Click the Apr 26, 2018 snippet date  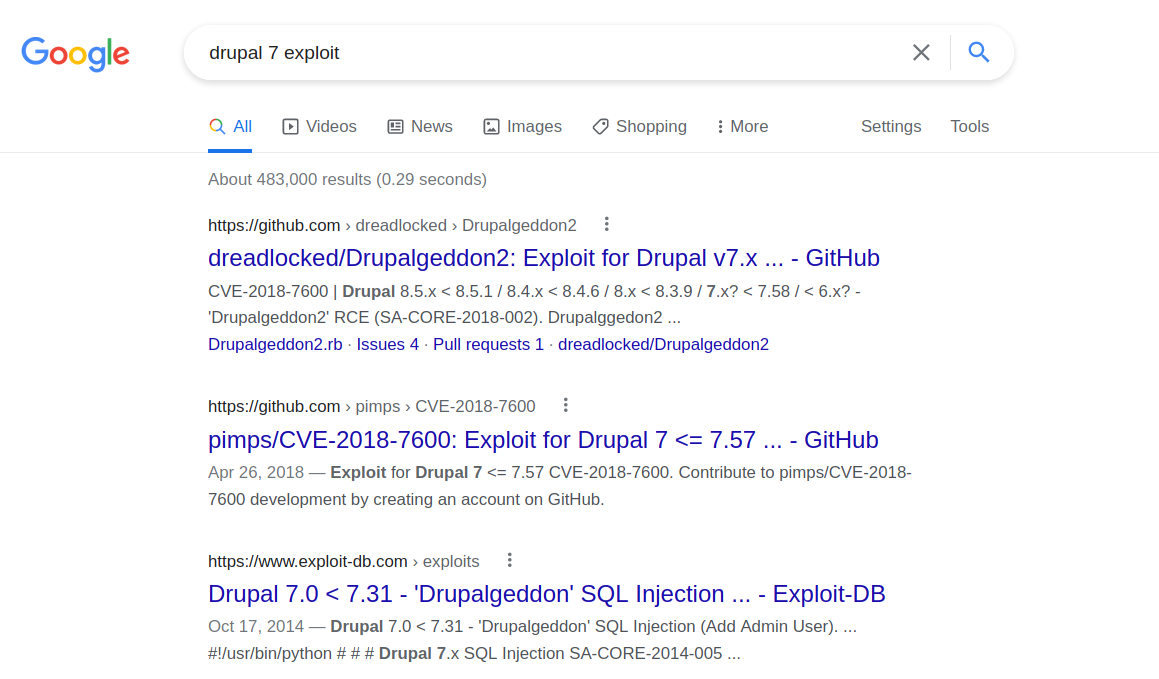pyautogui.click(x=256, y=472)
